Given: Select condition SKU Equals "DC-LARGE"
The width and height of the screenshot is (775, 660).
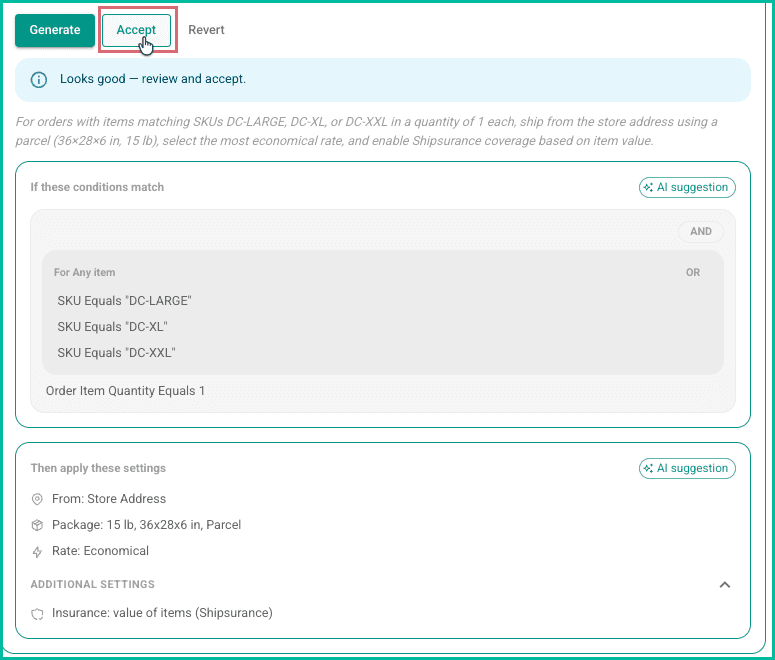Looking at the screenshot, I should coord(124,301).
